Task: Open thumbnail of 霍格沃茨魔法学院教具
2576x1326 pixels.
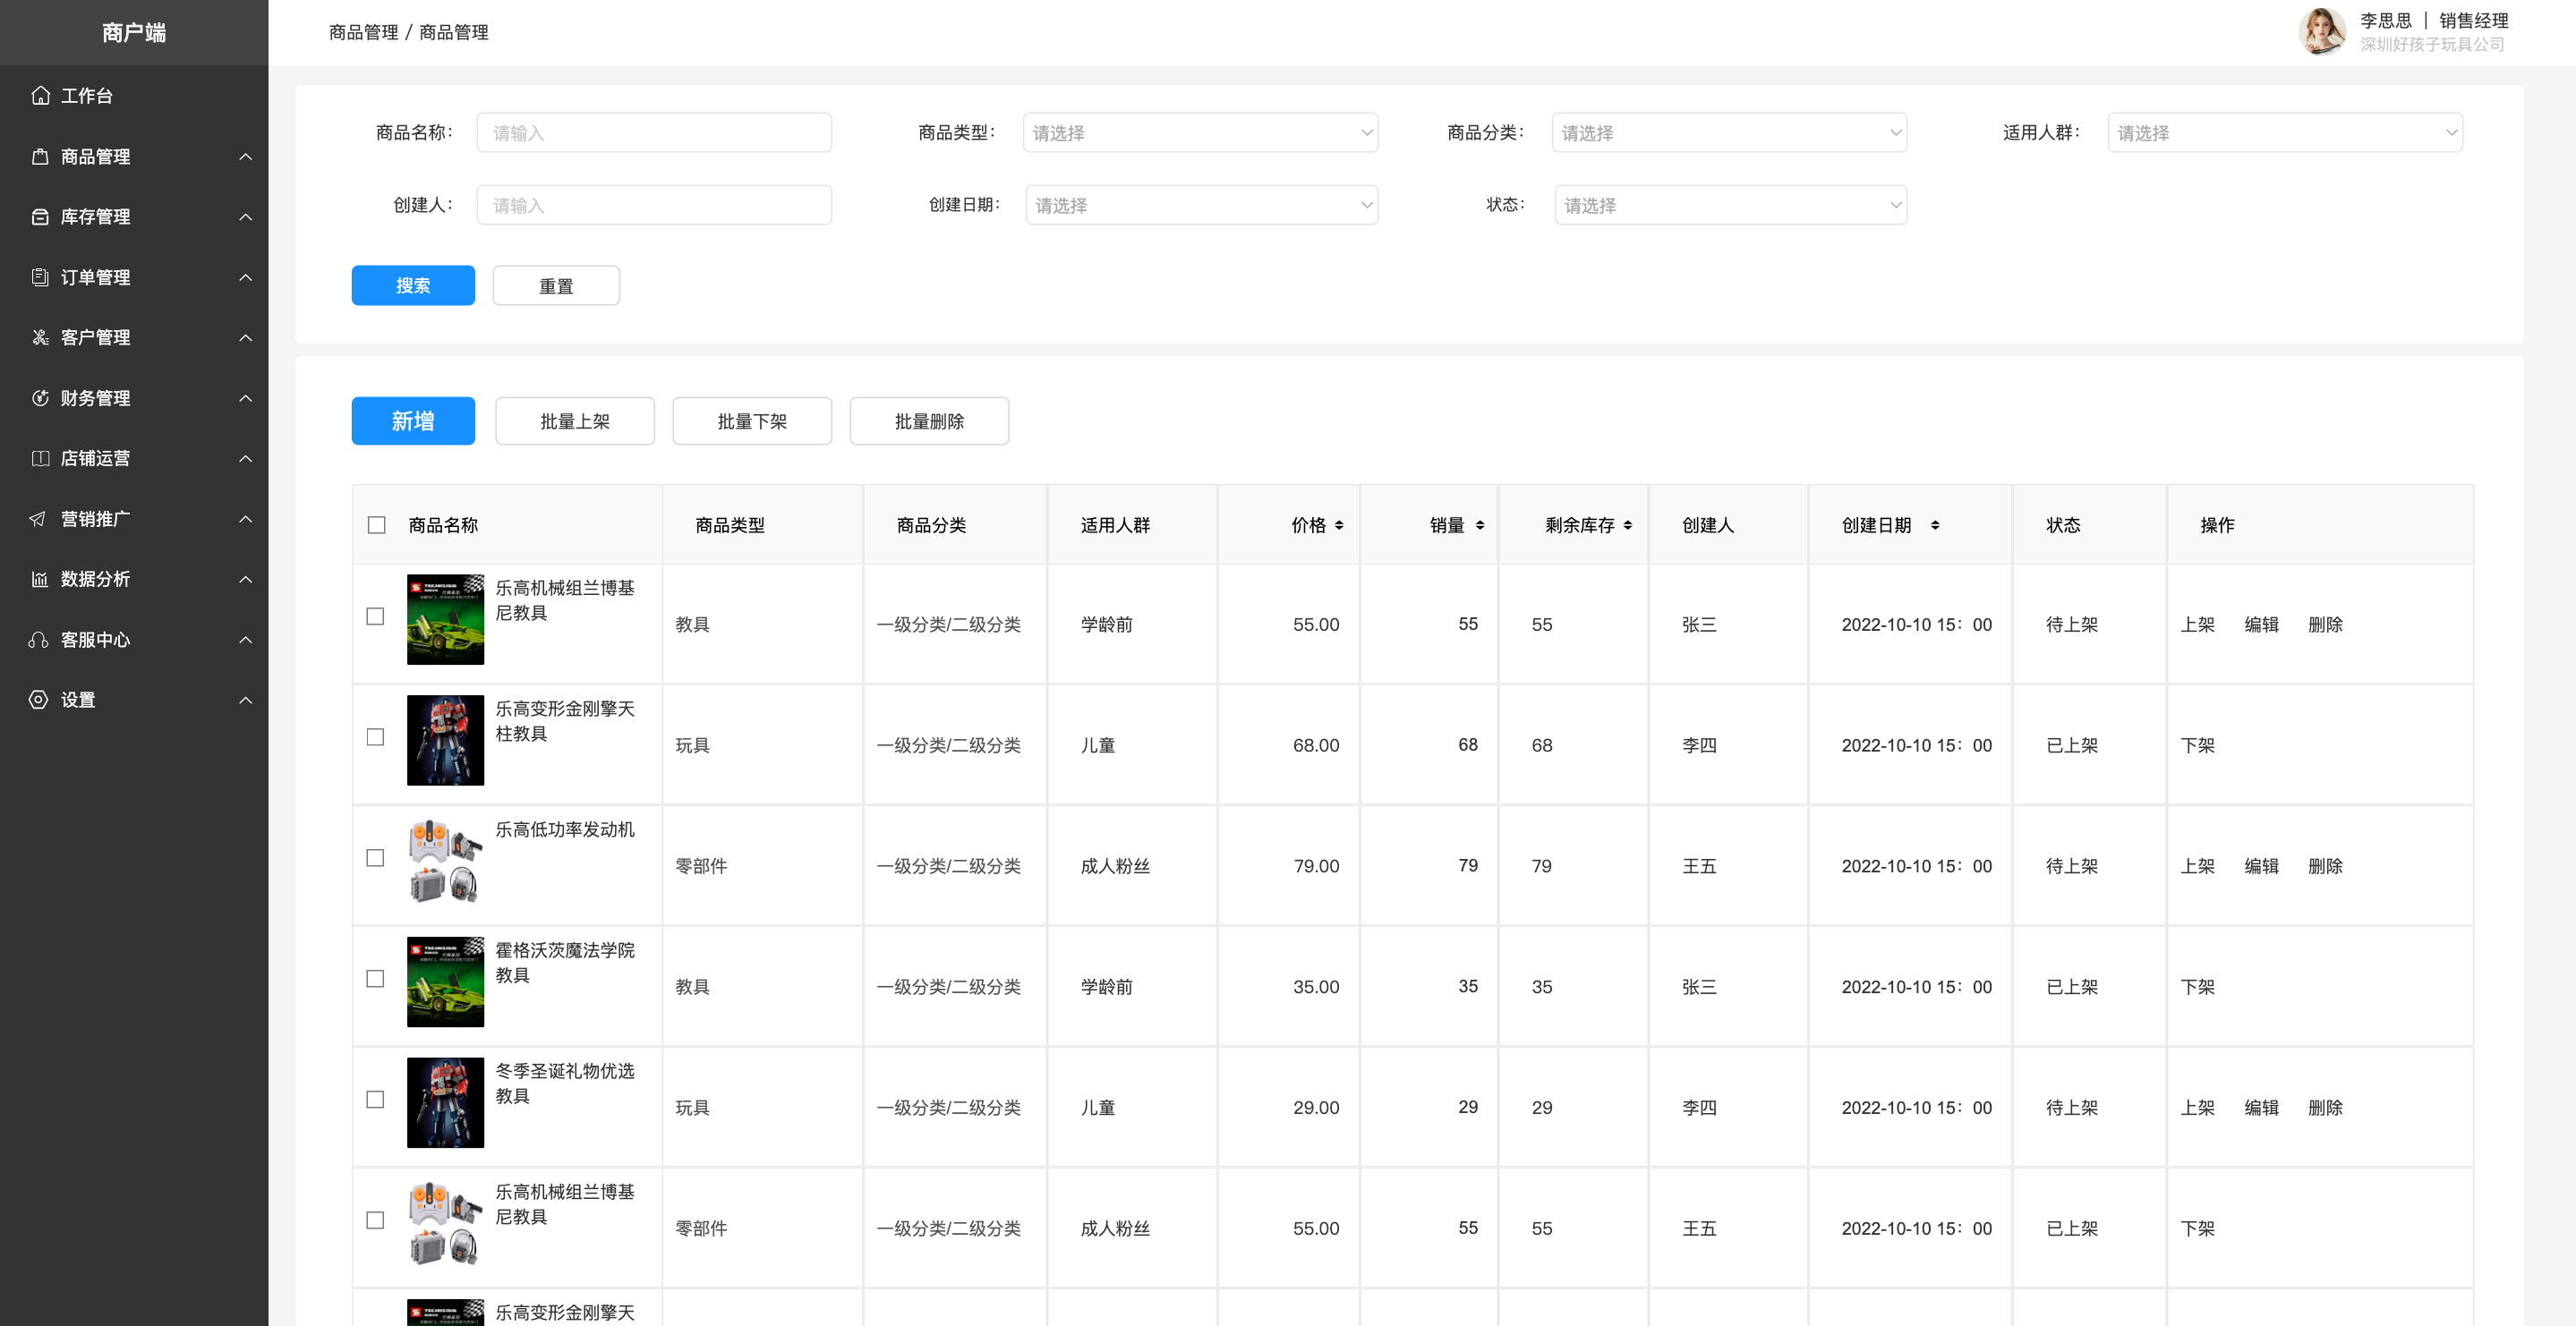Action: tap(445, 982)
